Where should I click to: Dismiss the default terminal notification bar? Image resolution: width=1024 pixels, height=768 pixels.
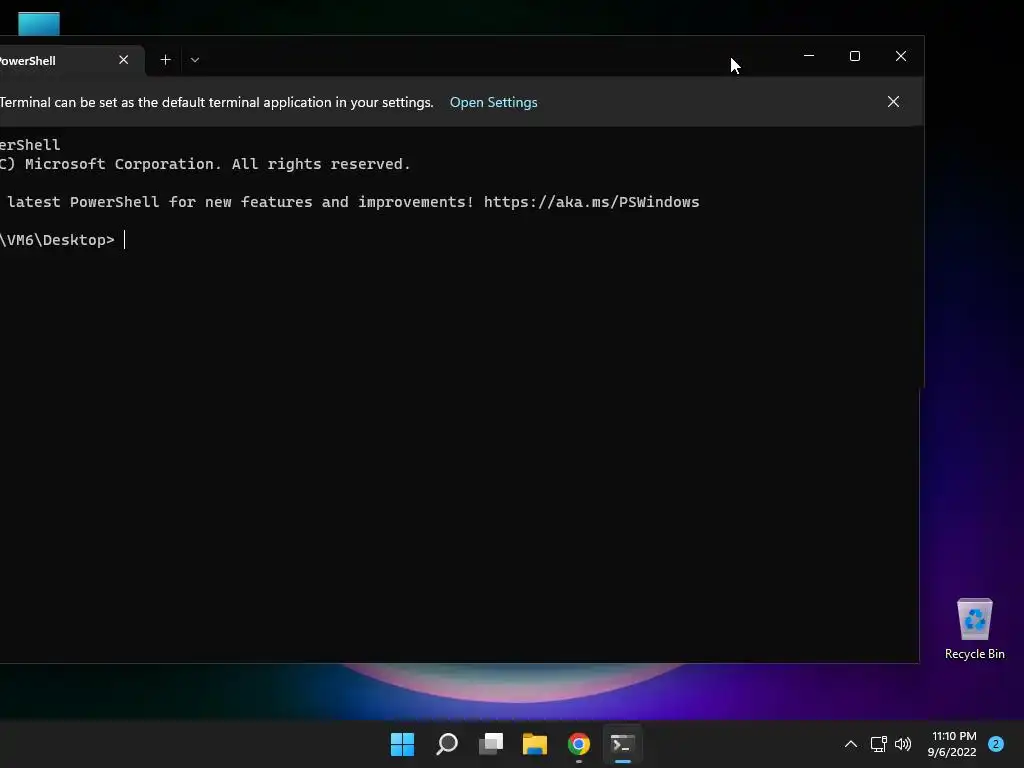tap(893, 102)
